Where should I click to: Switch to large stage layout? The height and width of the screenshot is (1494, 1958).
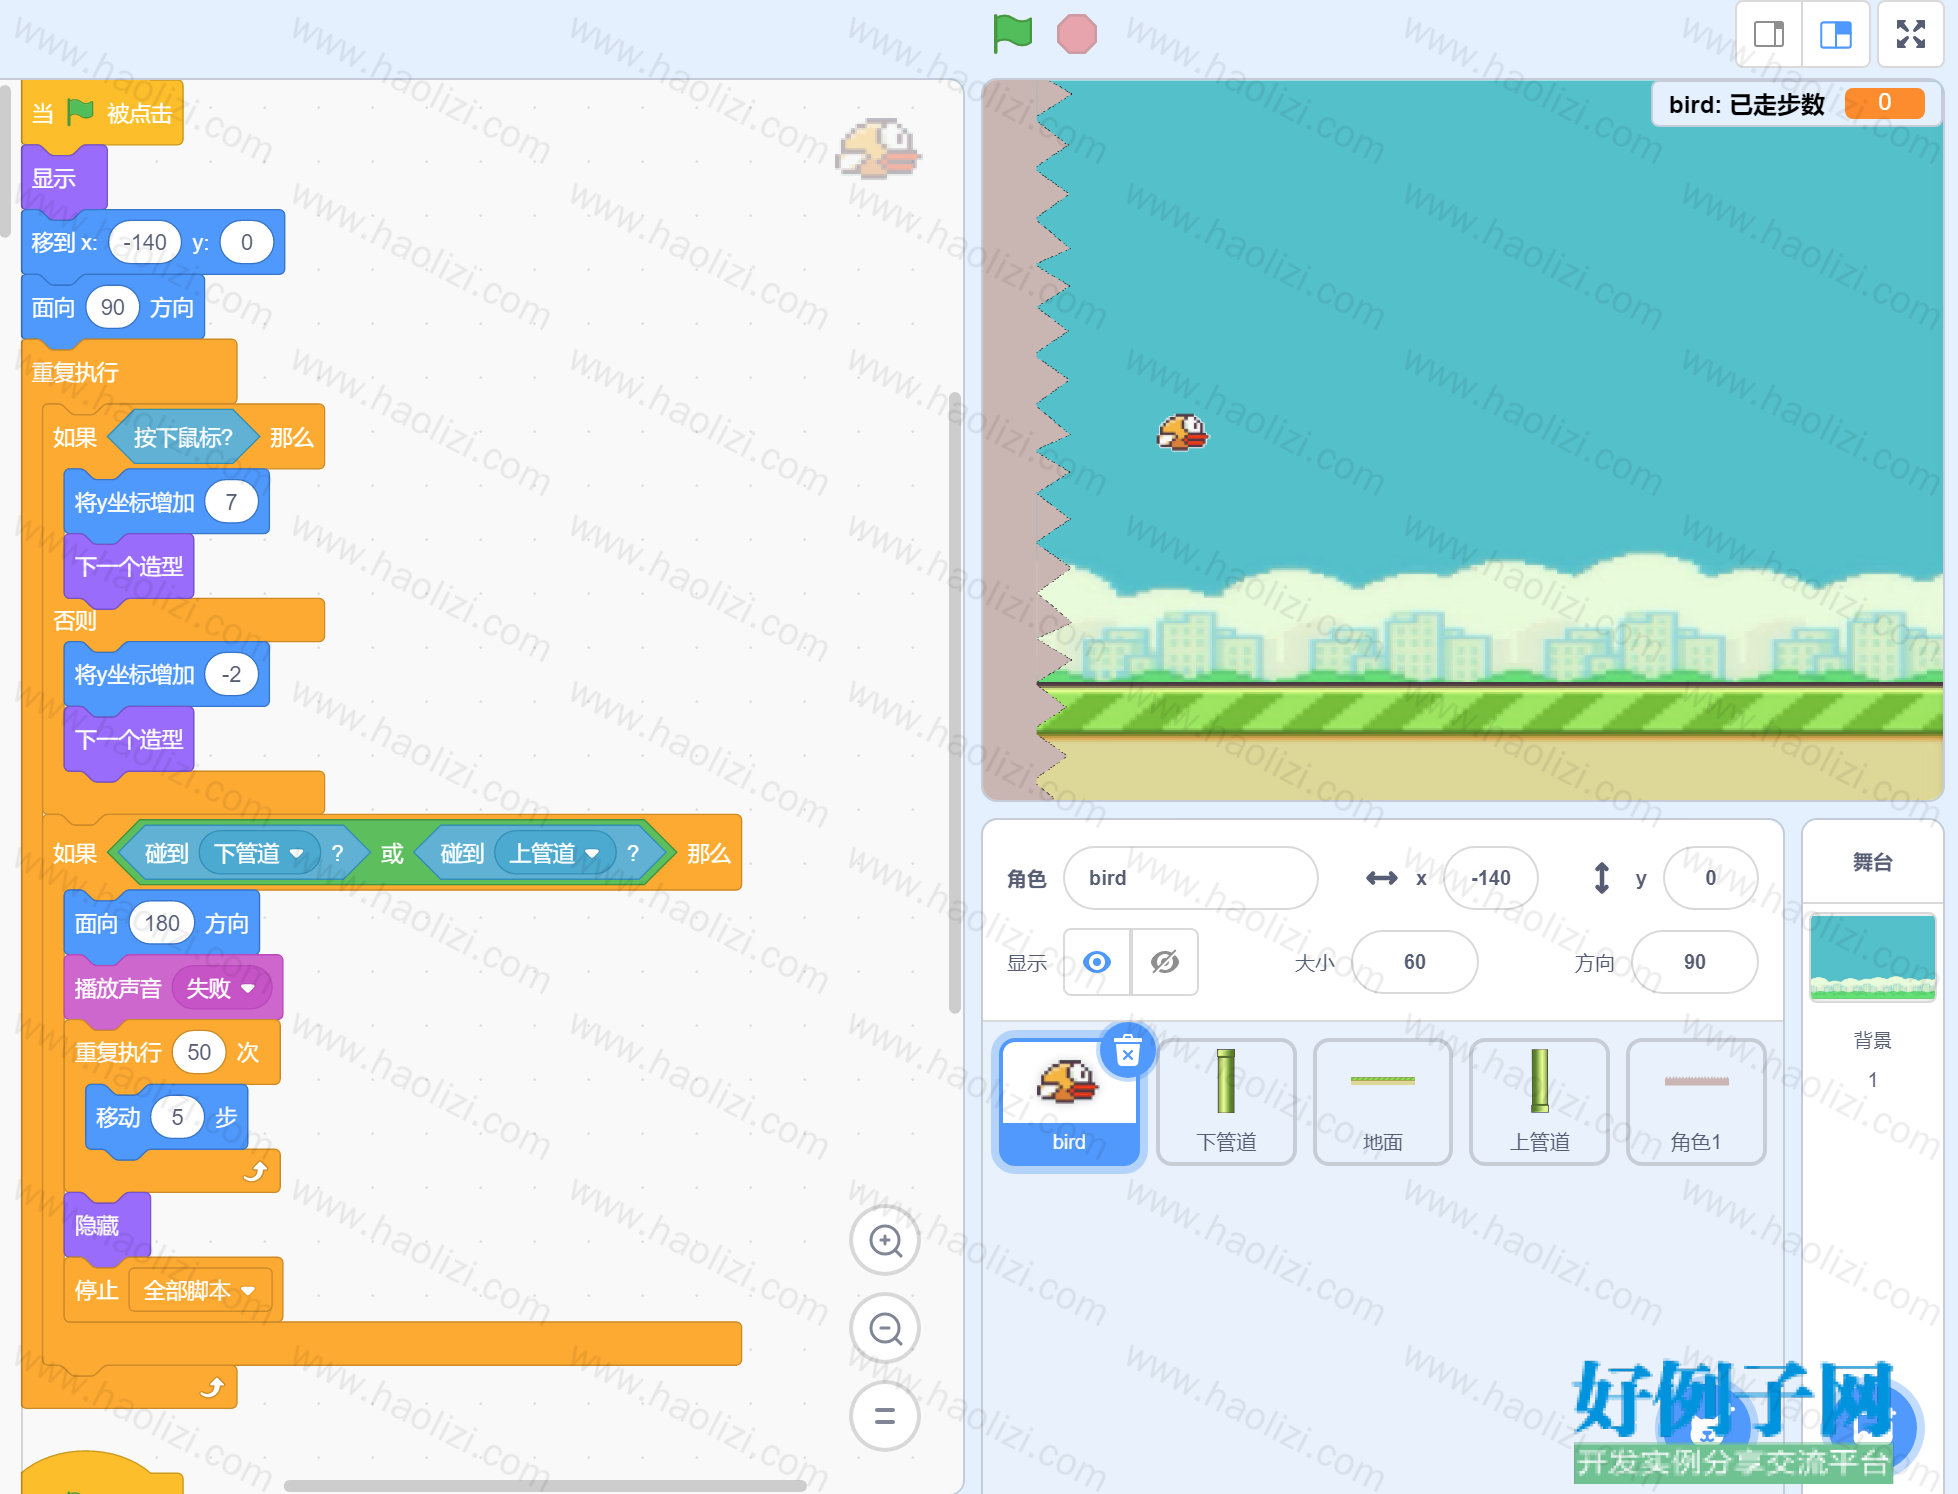point(1836,35)
